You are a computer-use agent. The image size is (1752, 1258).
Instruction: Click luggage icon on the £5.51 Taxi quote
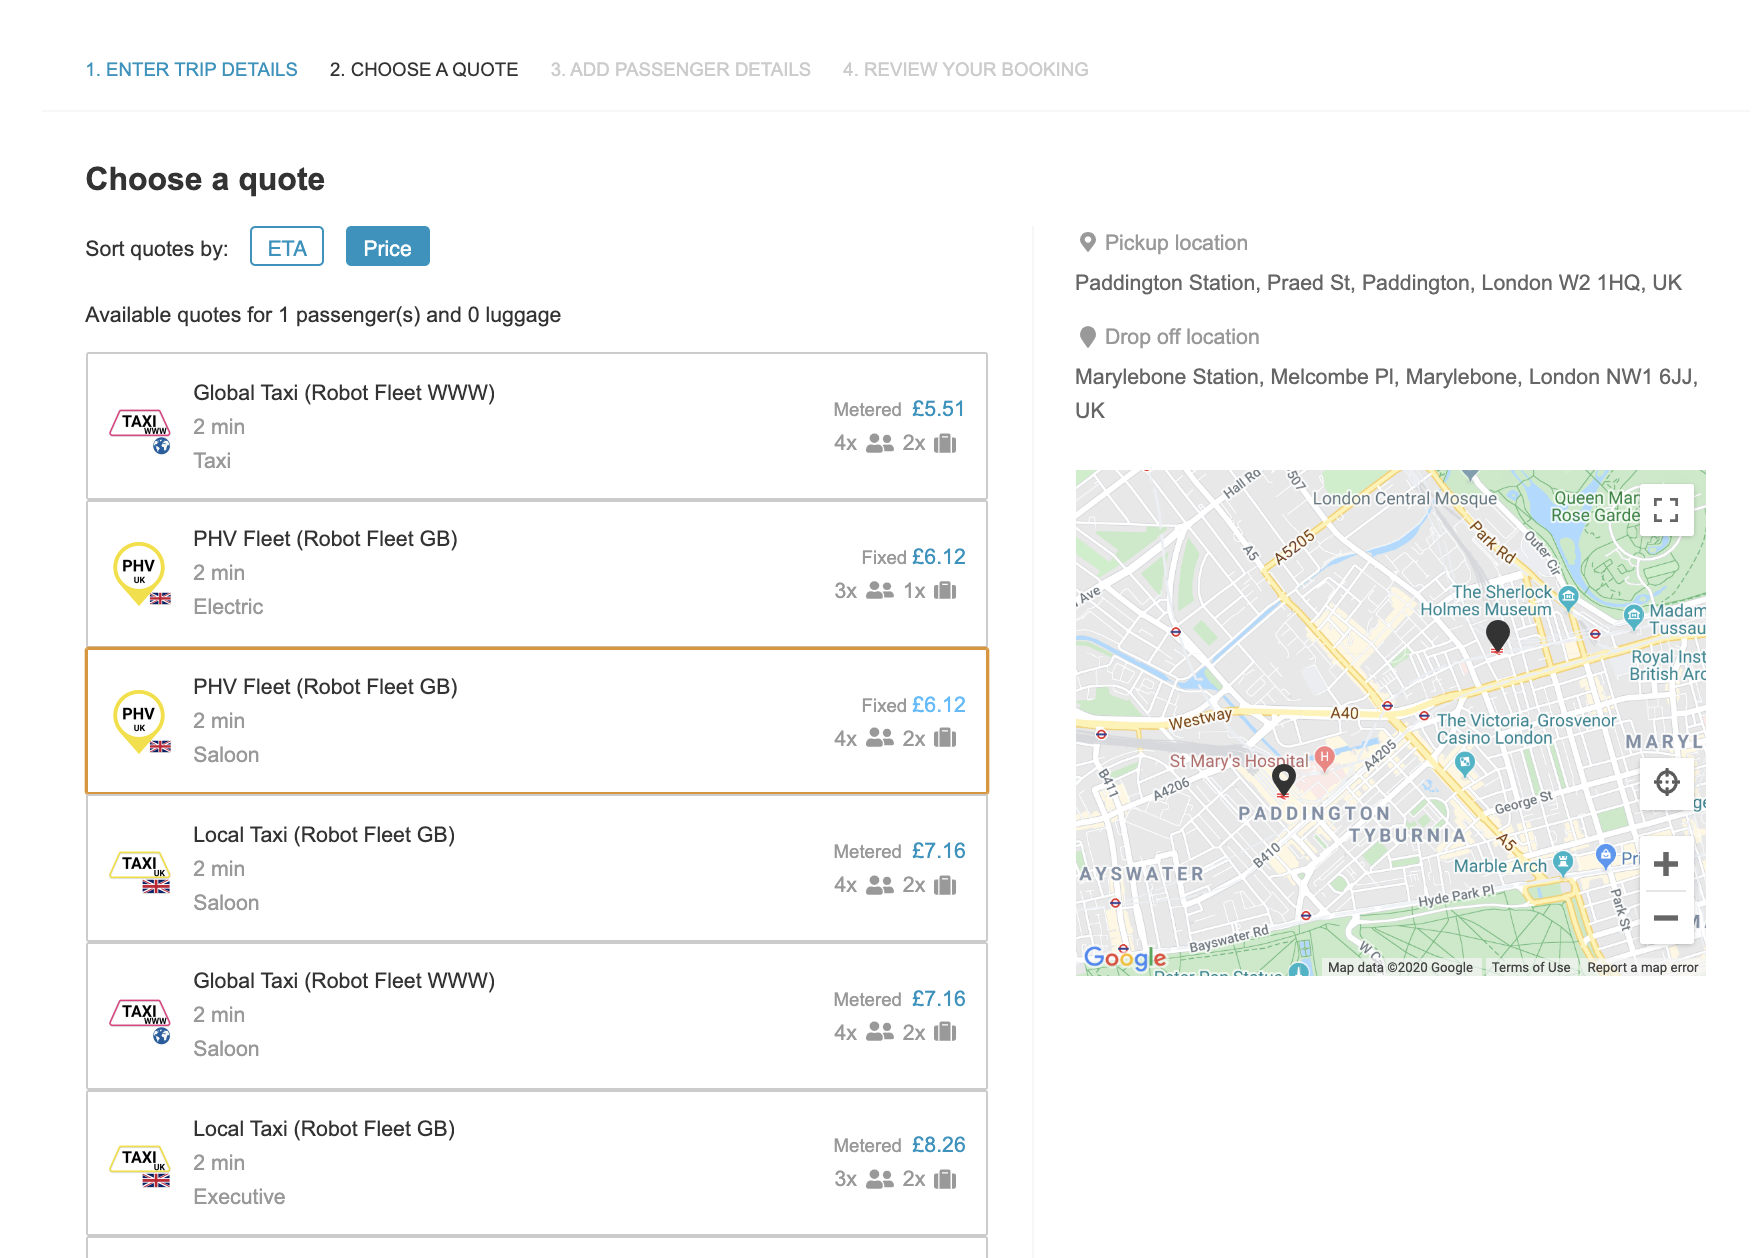pyautogui.click(x=945, y=443)
